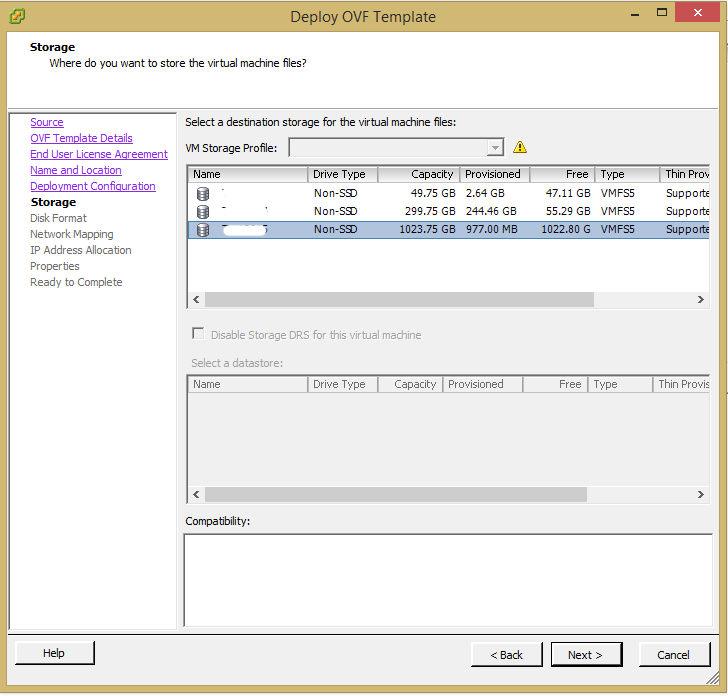
Task: Click the lower datastore list horizontal scrollbar thumb
Action: pos(396,494)
